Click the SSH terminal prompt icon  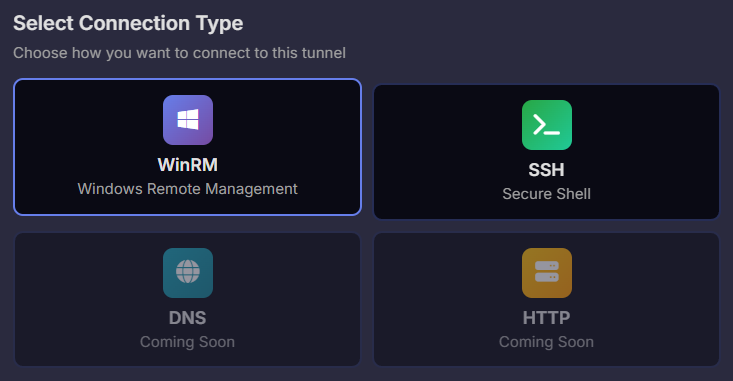(547, 125)
